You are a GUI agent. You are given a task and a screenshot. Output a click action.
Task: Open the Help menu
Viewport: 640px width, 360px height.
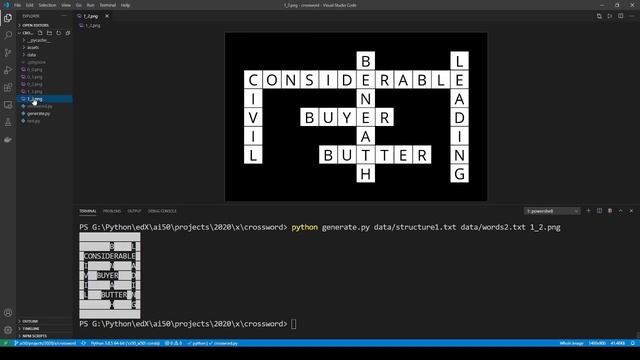point(125,5)
